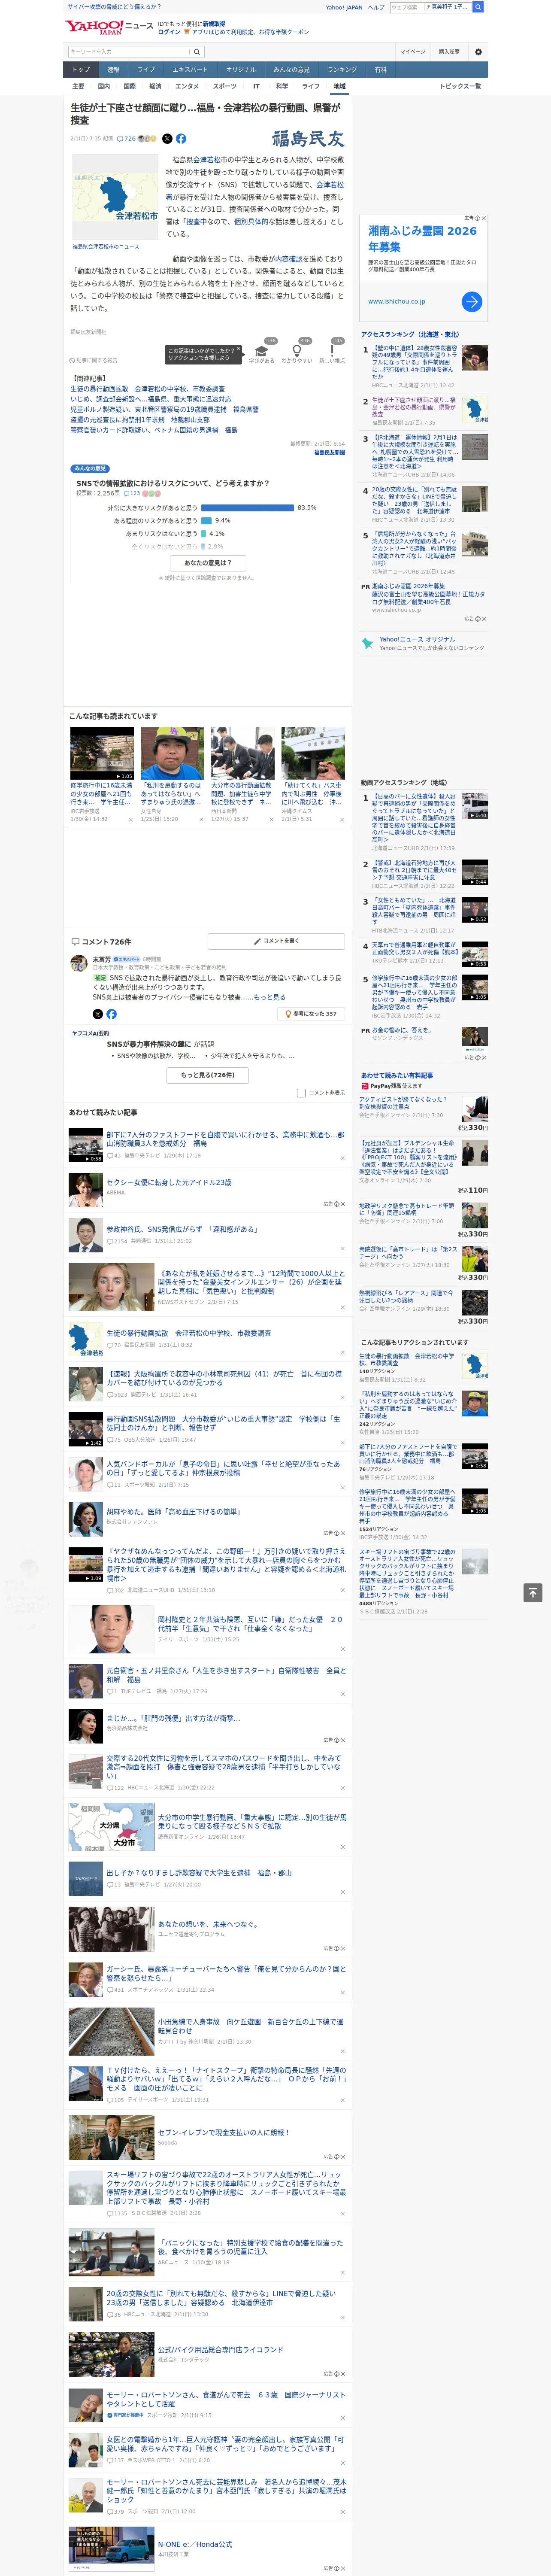Click the keyword search magnifier icon

tap(197, 52)
